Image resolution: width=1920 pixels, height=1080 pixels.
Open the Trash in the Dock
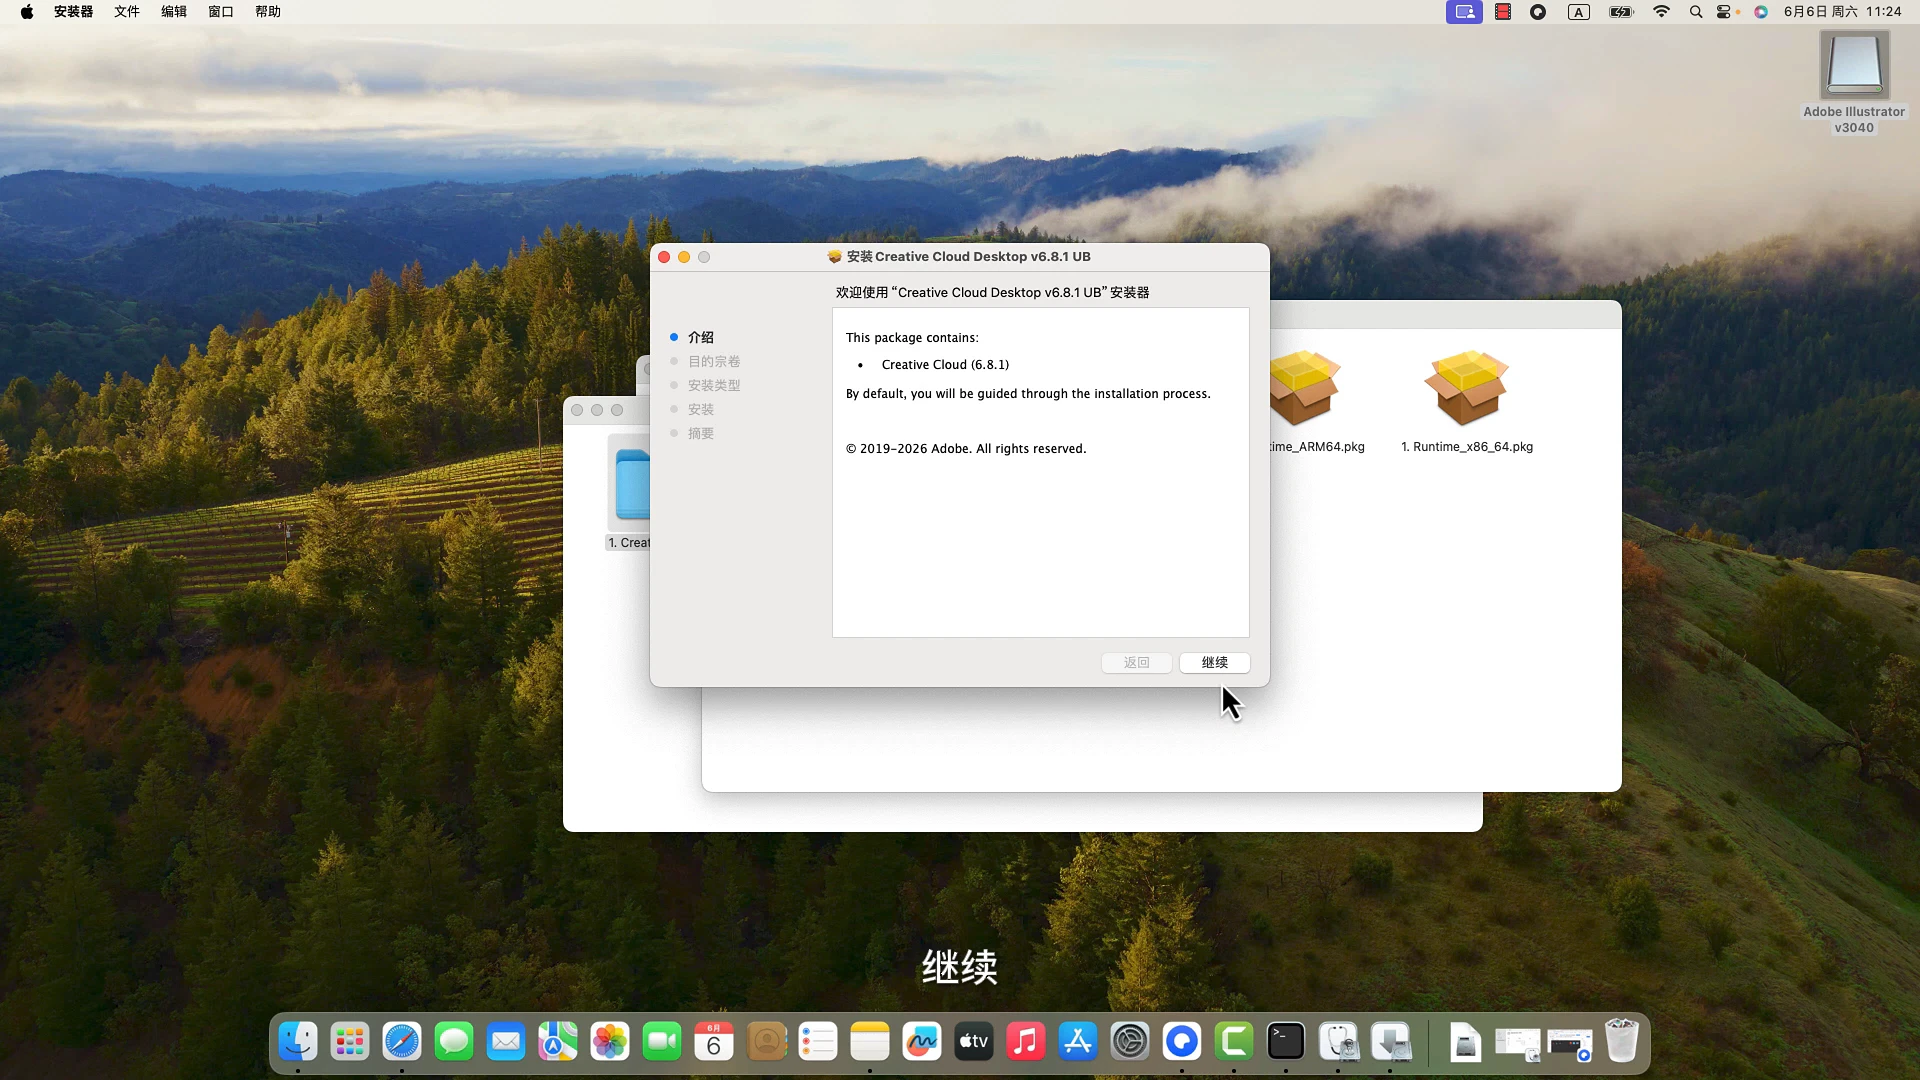click(1622, 1042)
